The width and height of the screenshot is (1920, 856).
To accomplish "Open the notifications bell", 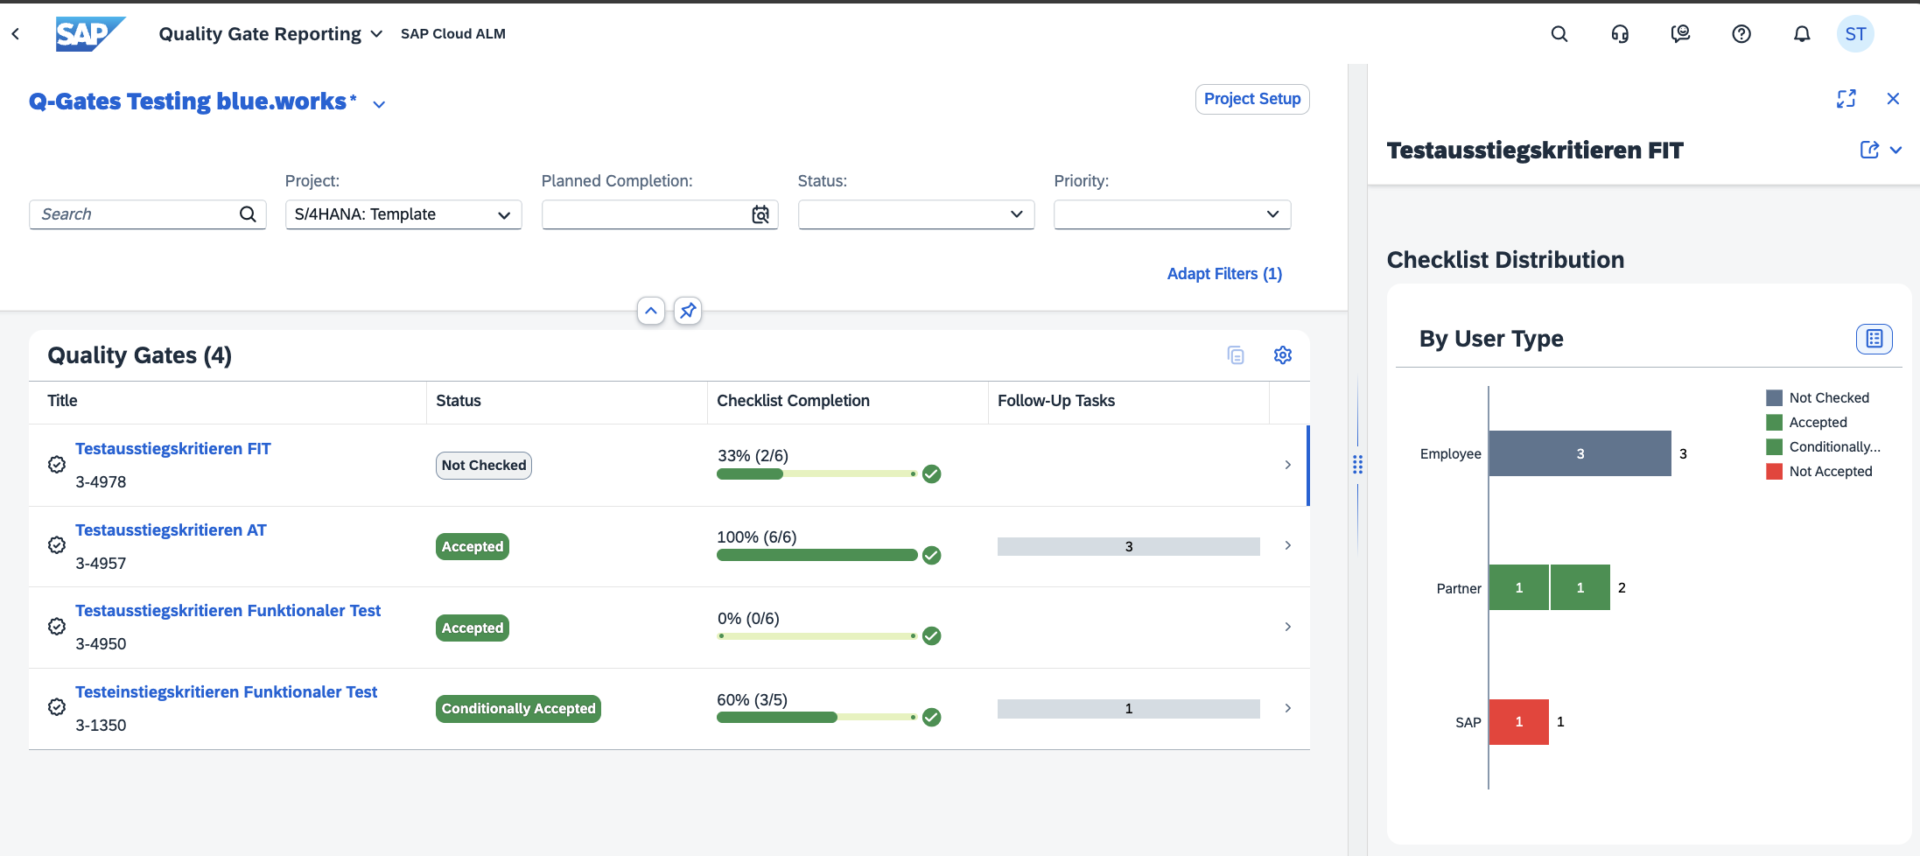I will tap(1801, 34).
